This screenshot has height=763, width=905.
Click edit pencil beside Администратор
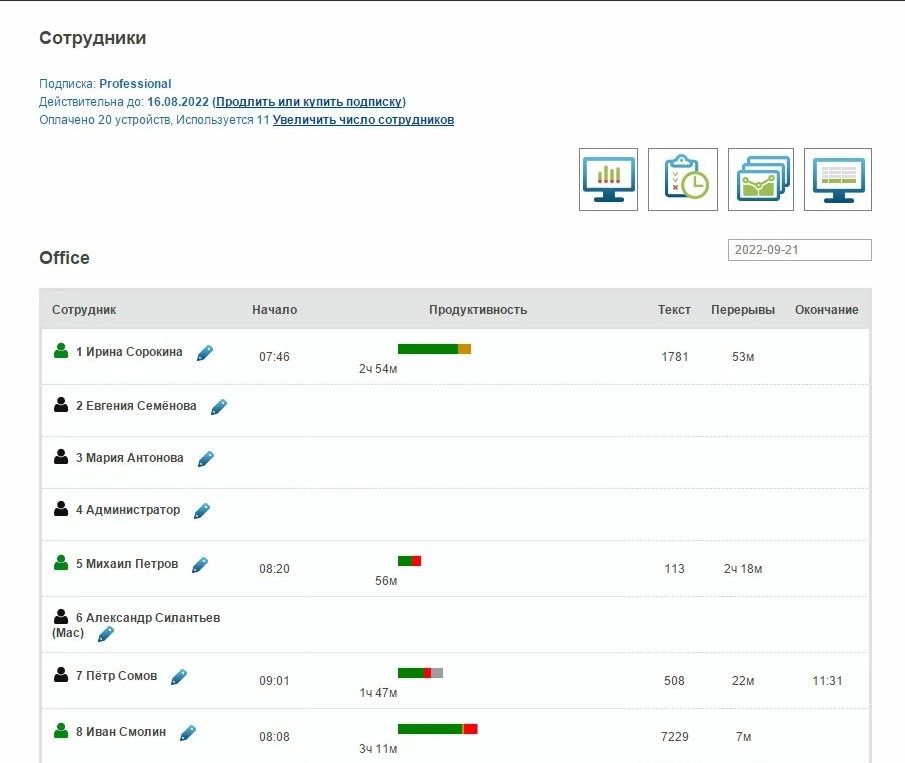[202, 511]
